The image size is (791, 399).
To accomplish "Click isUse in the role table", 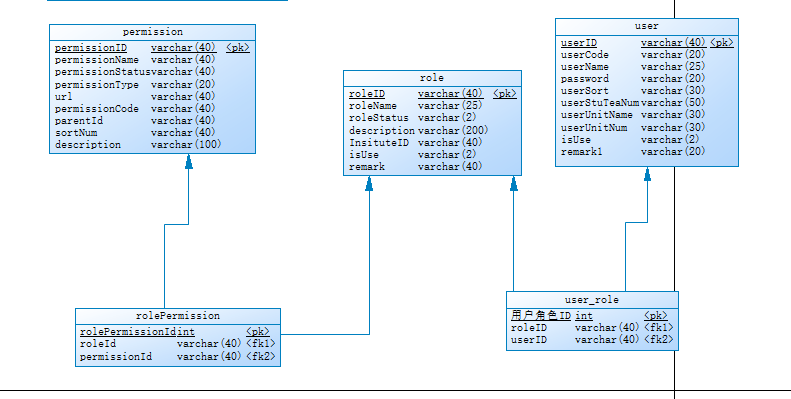I will coord(364,154).
